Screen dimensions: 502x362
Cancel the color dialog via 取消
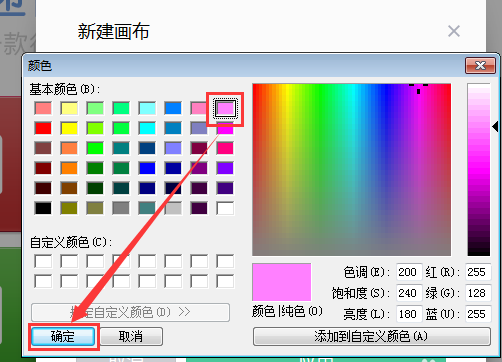[x=131, y=337]
